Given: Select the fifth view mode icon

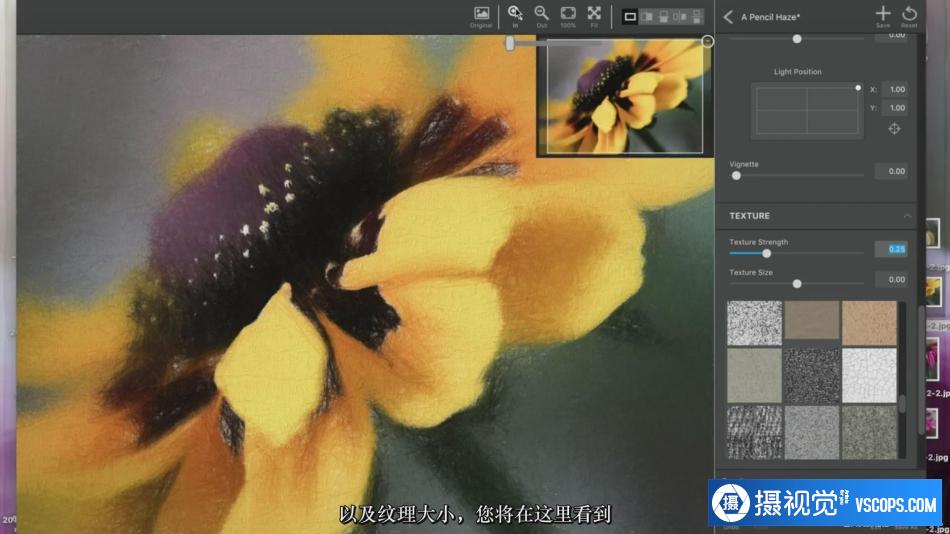Looking at the screenshot, I should (697, 17).
